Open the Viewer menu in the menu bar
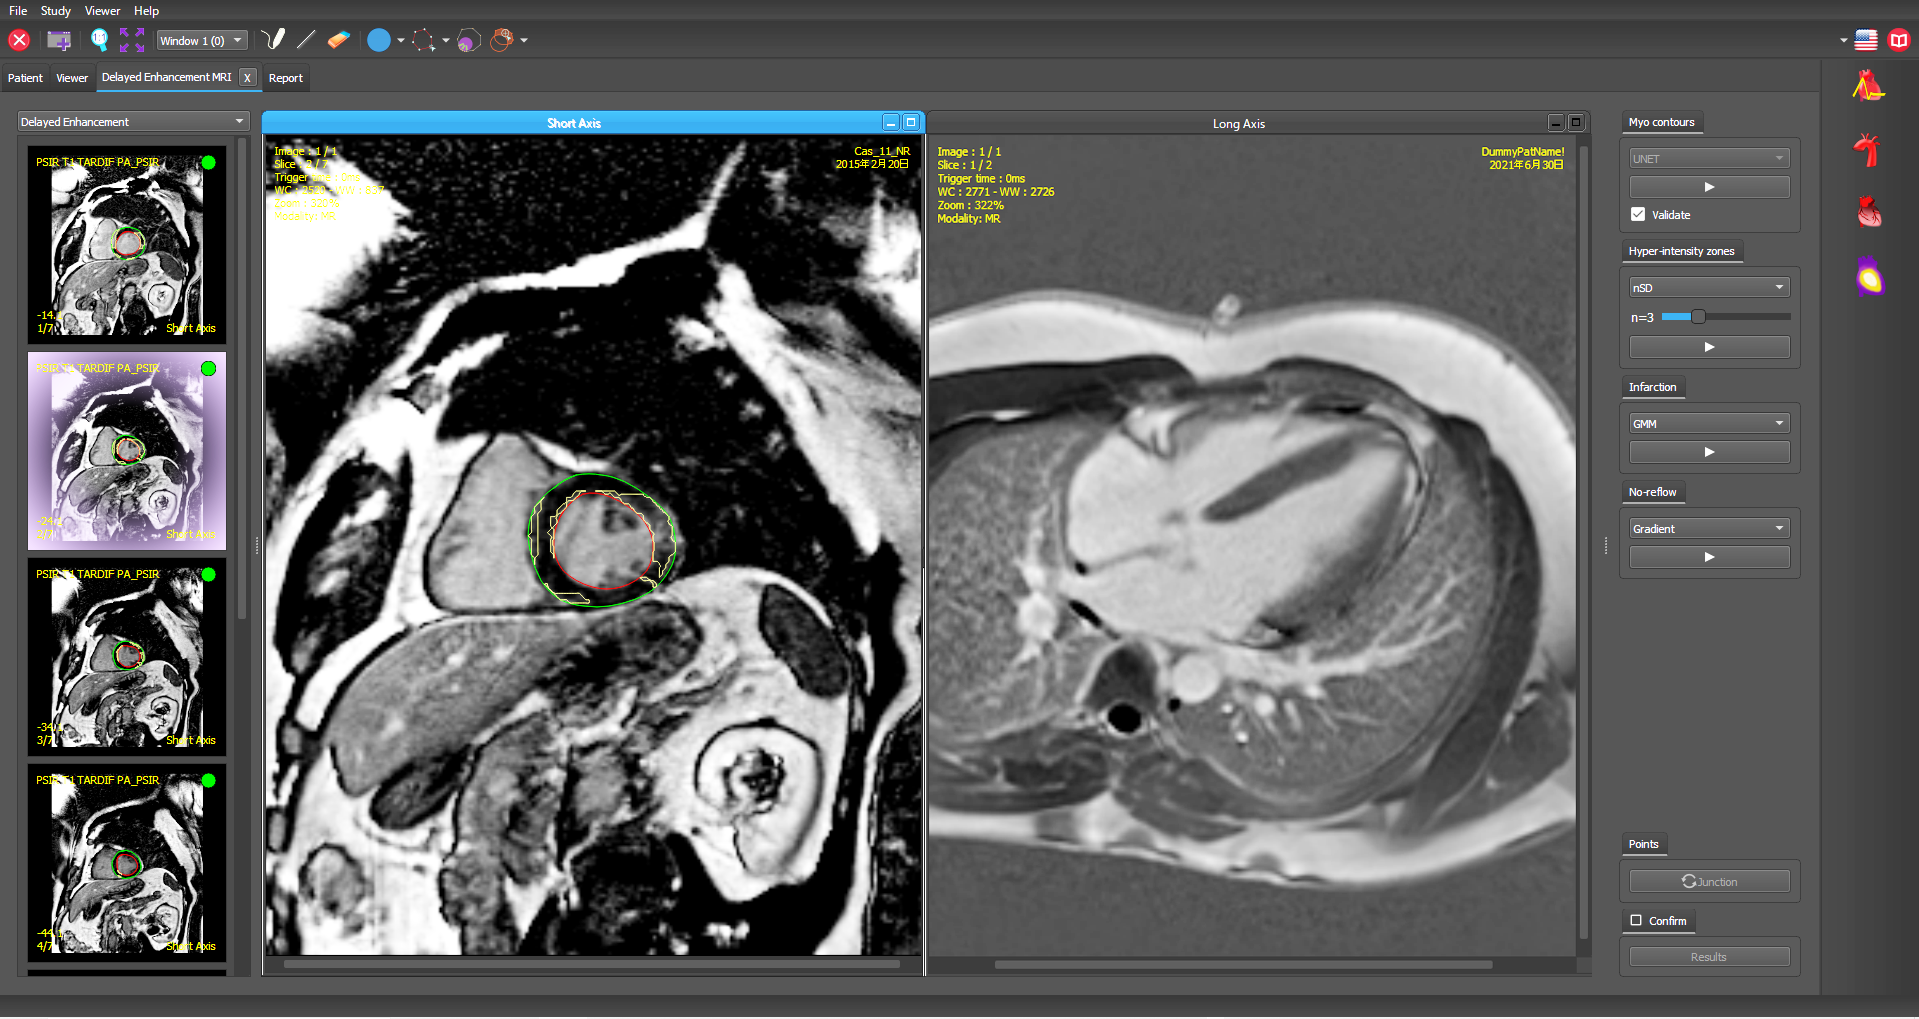 point(102,11)
